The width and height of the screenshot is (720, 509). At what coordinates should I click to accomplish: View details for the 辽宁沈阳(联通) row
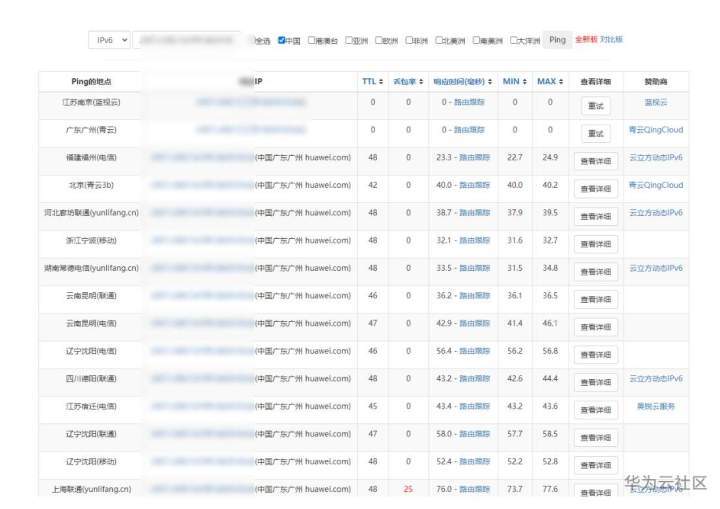point(596,438)
